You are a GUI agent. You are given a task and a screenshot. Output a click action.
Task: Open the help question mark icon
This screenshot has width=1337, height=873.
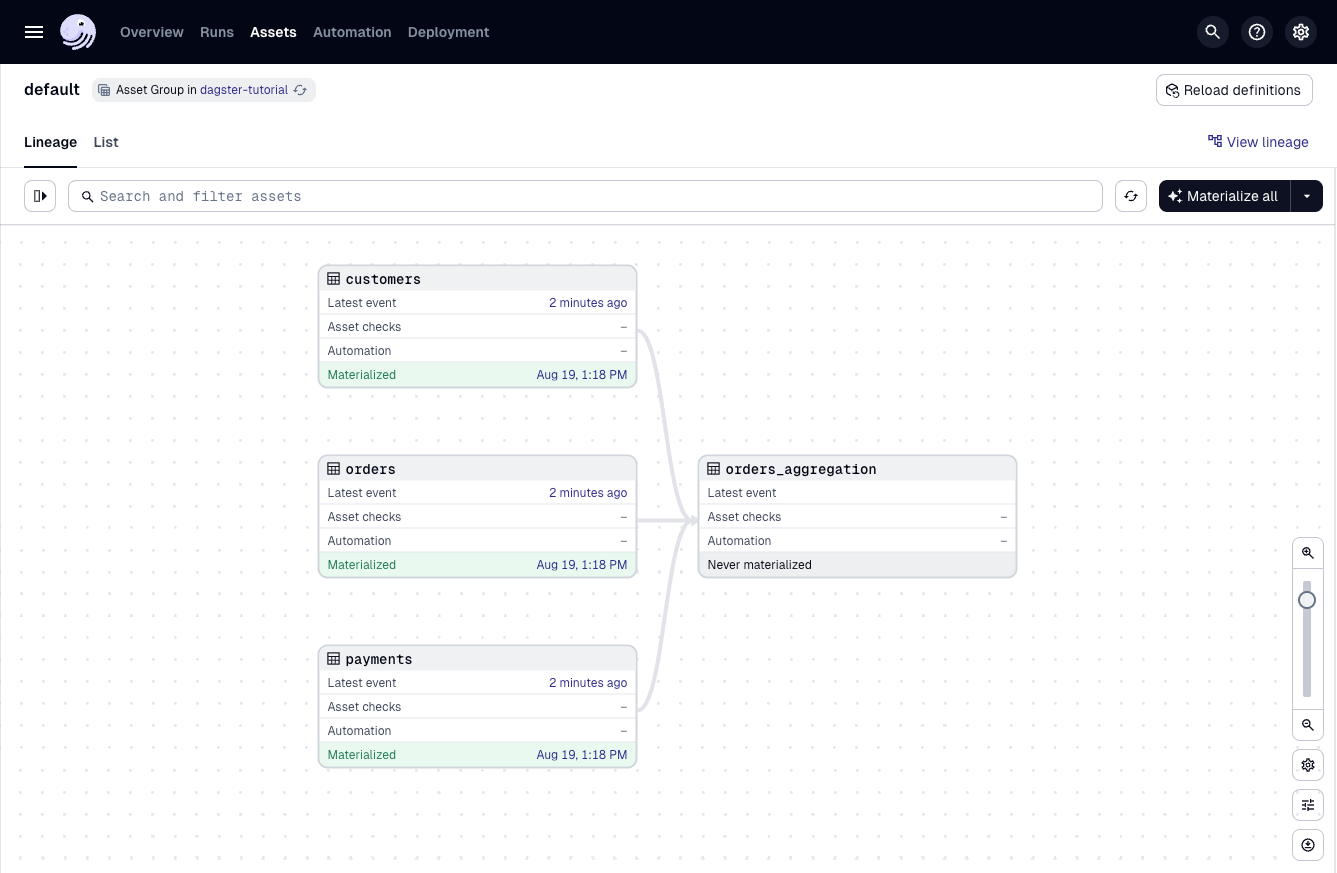click(1257, 32)
